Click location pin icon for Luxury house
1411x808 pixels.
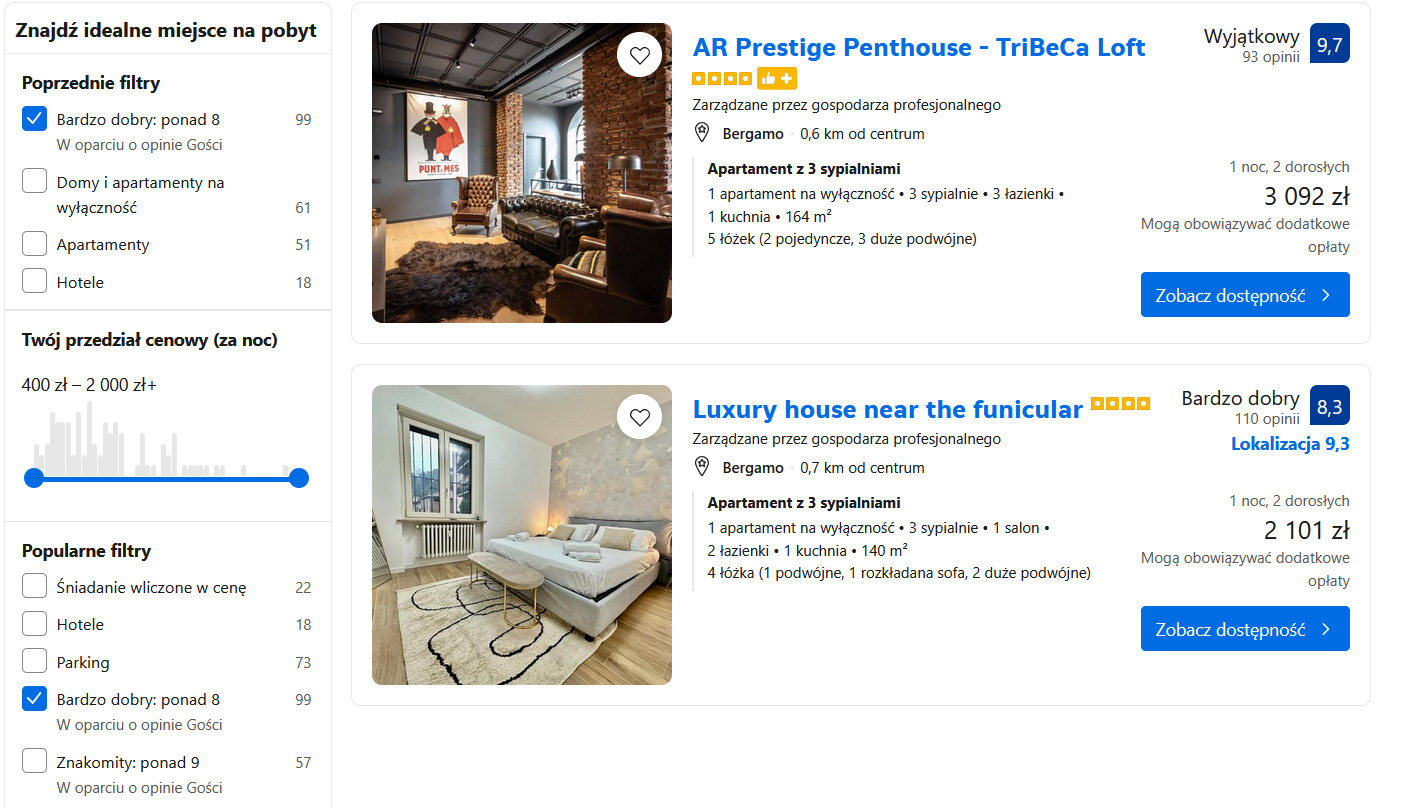coord(702,467)
